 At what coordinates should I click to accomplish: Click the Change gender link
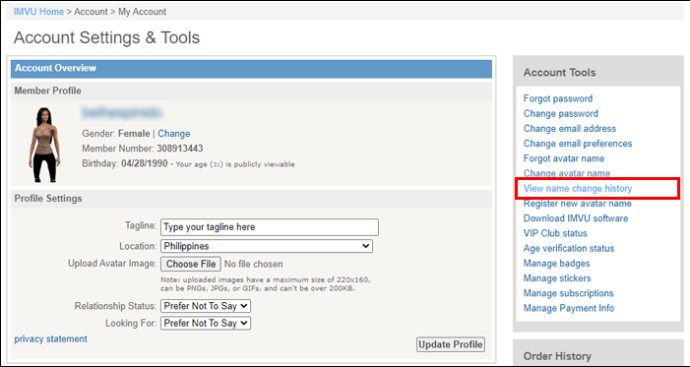click(174, 133)
